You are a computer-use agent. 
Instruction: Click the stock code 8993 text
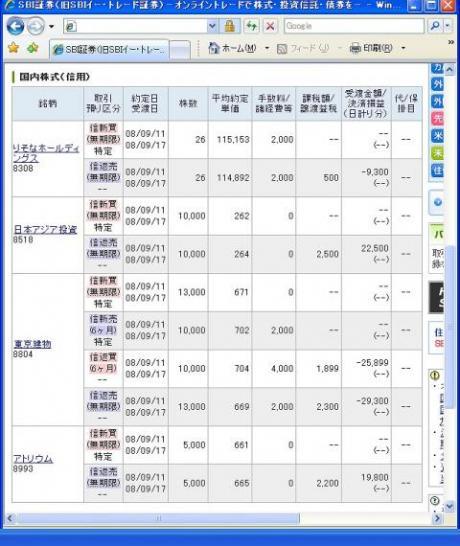23,469
